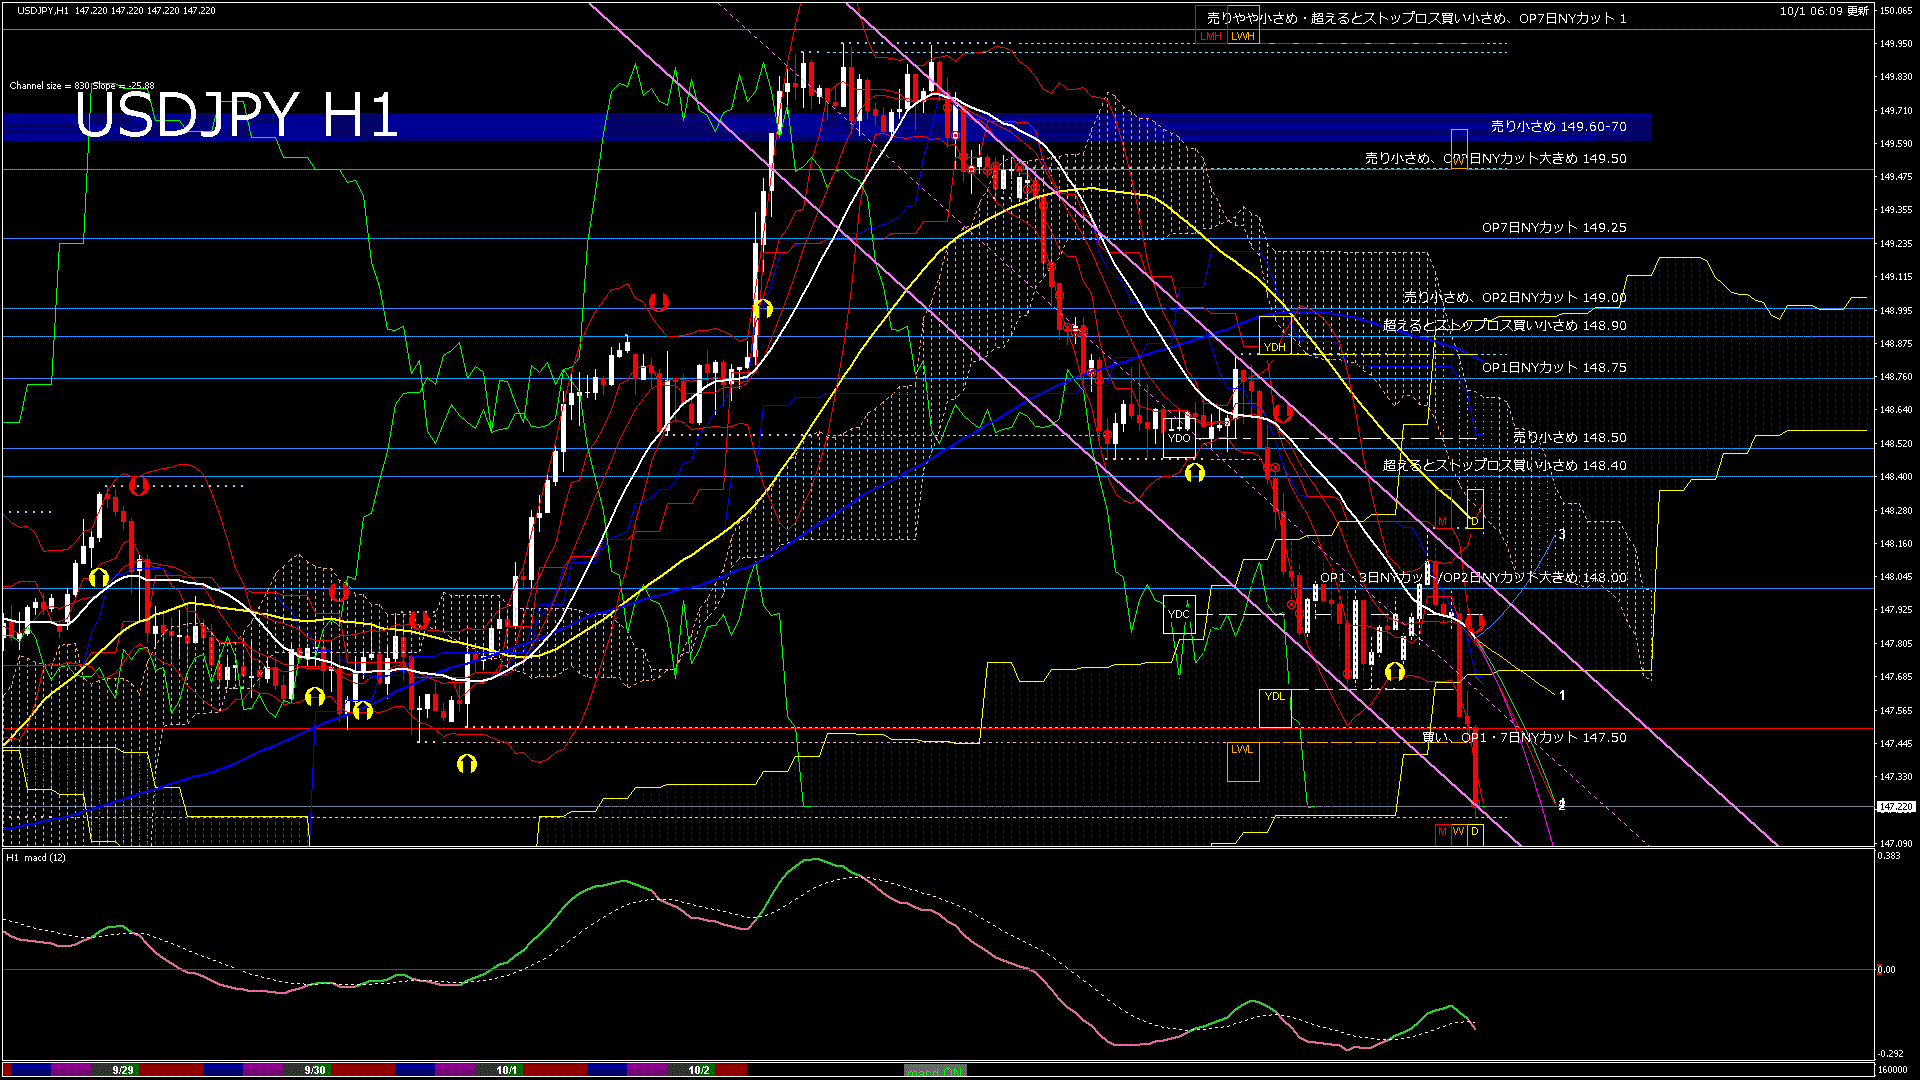Click the YDC marker box

(x=1179, y=614)
